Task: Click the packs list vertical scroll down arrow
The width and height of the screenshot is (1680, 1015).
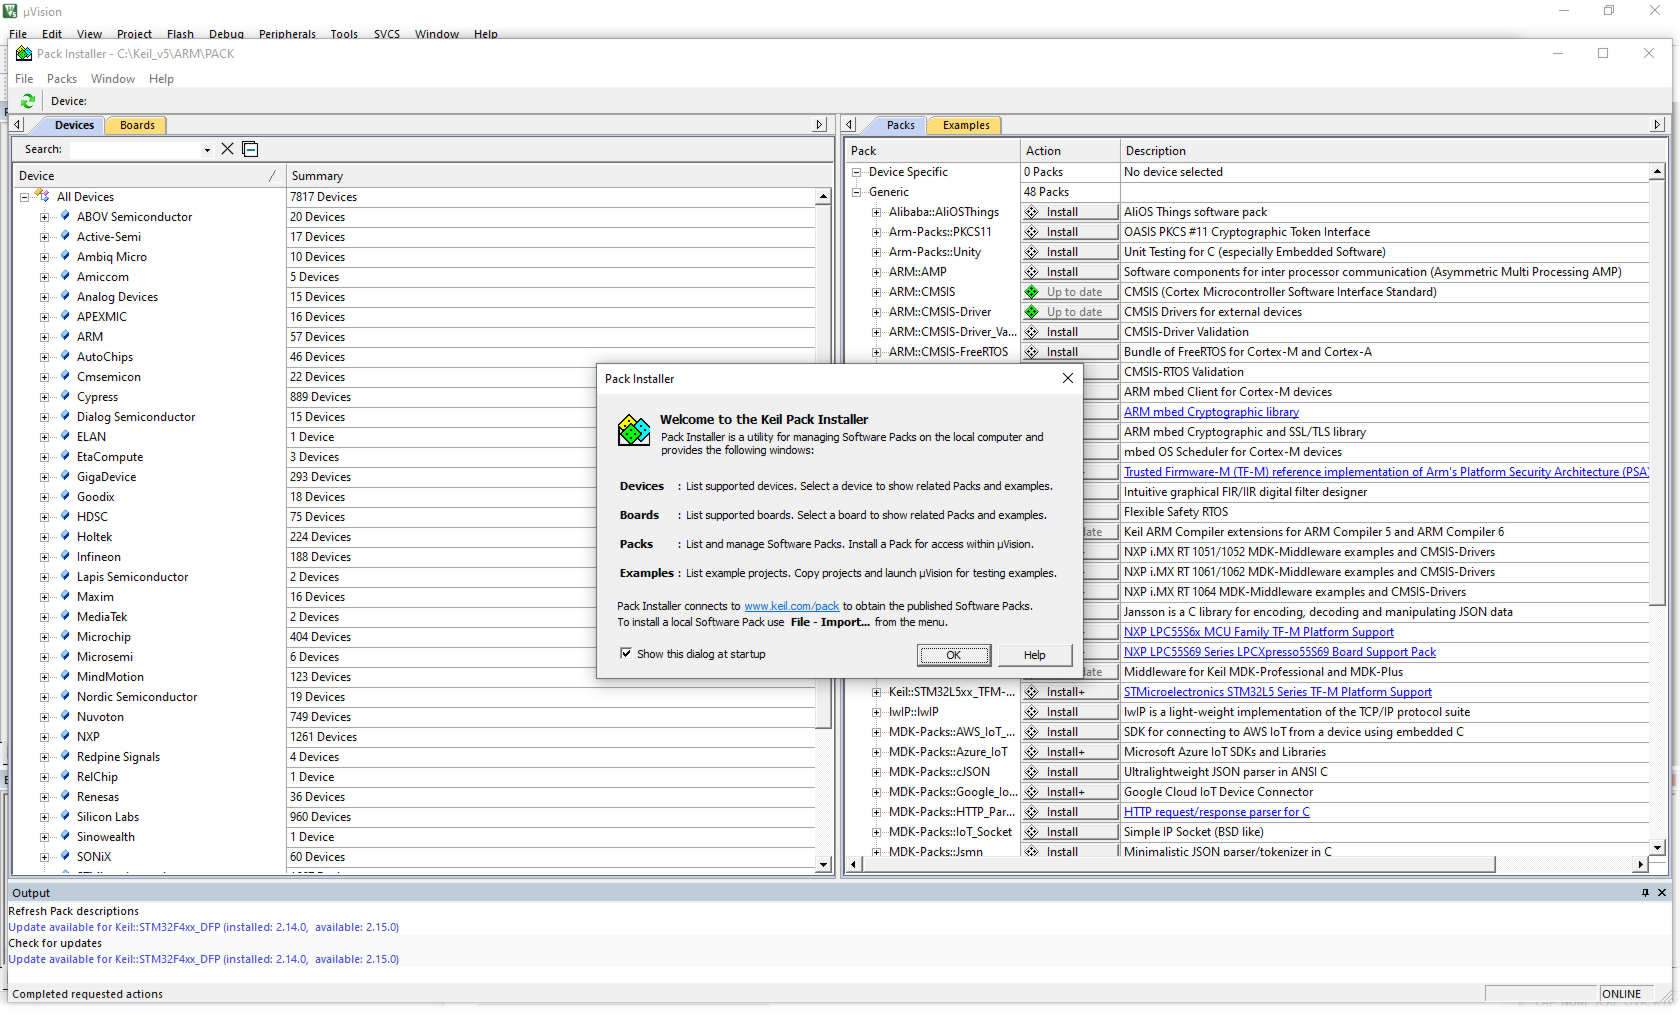Action: pyautogui.click(x=1657, y=848)
